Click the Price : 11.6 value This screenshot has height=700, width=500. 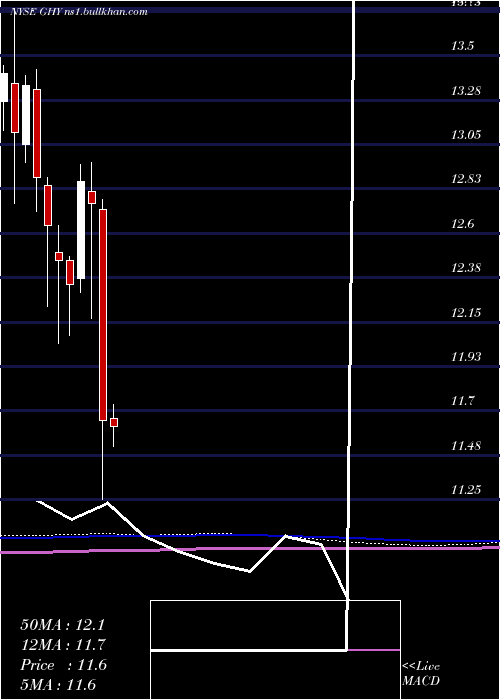(x=63, y=665)
